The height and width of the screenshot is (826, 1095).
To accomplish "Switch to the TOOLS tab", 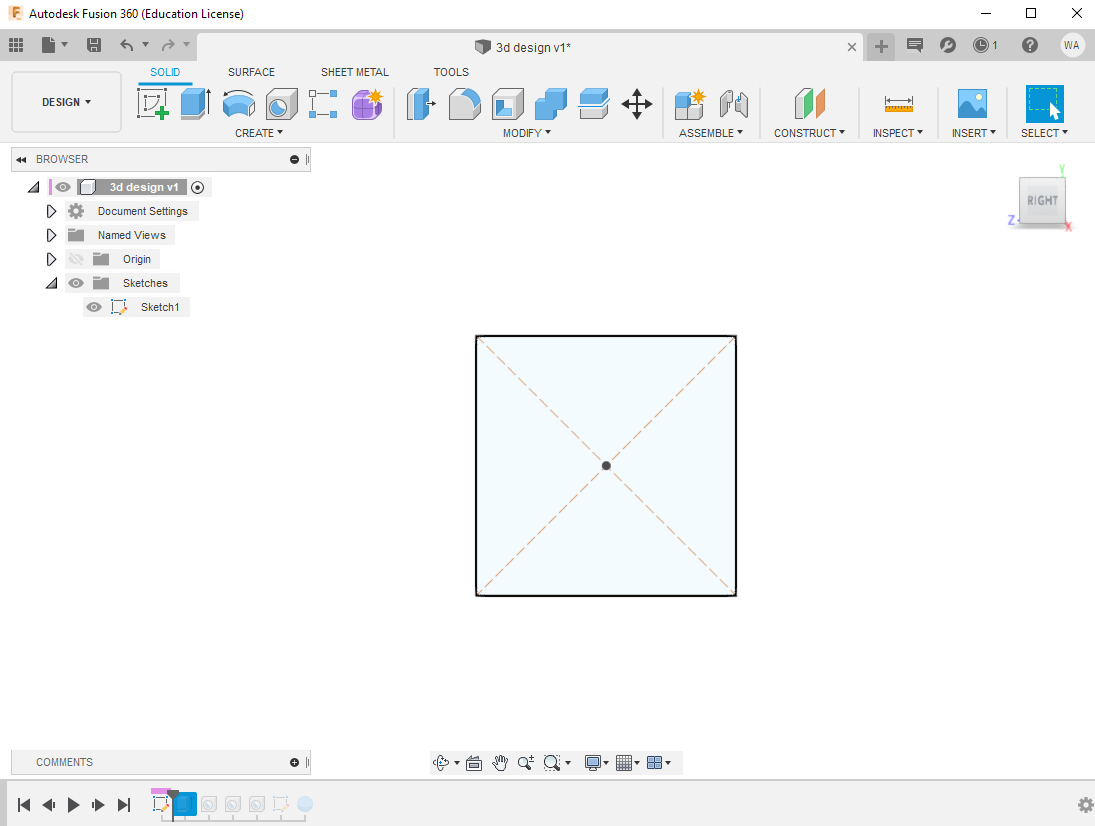I will (x=451, y=72).
